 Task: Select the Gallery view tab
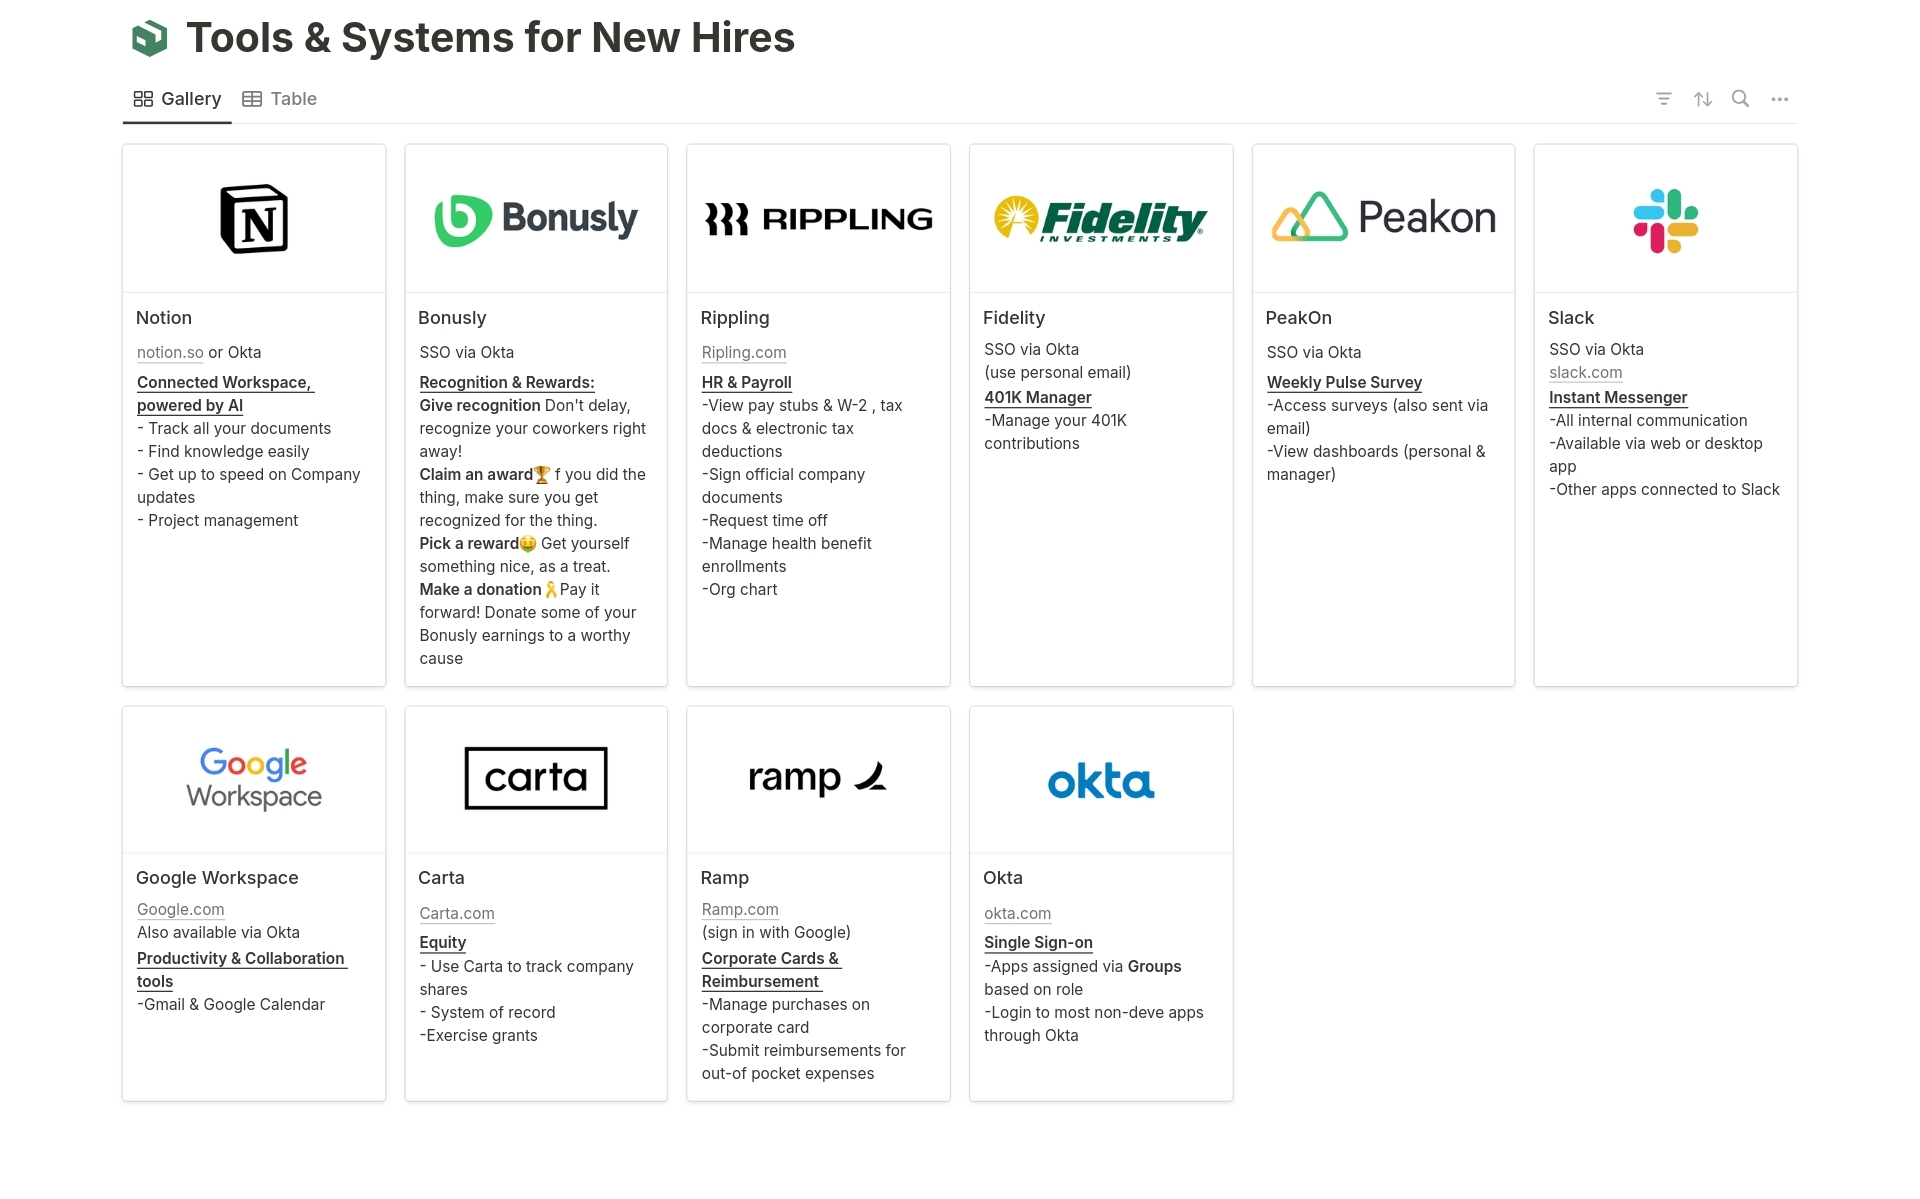(x=178, y=99)
